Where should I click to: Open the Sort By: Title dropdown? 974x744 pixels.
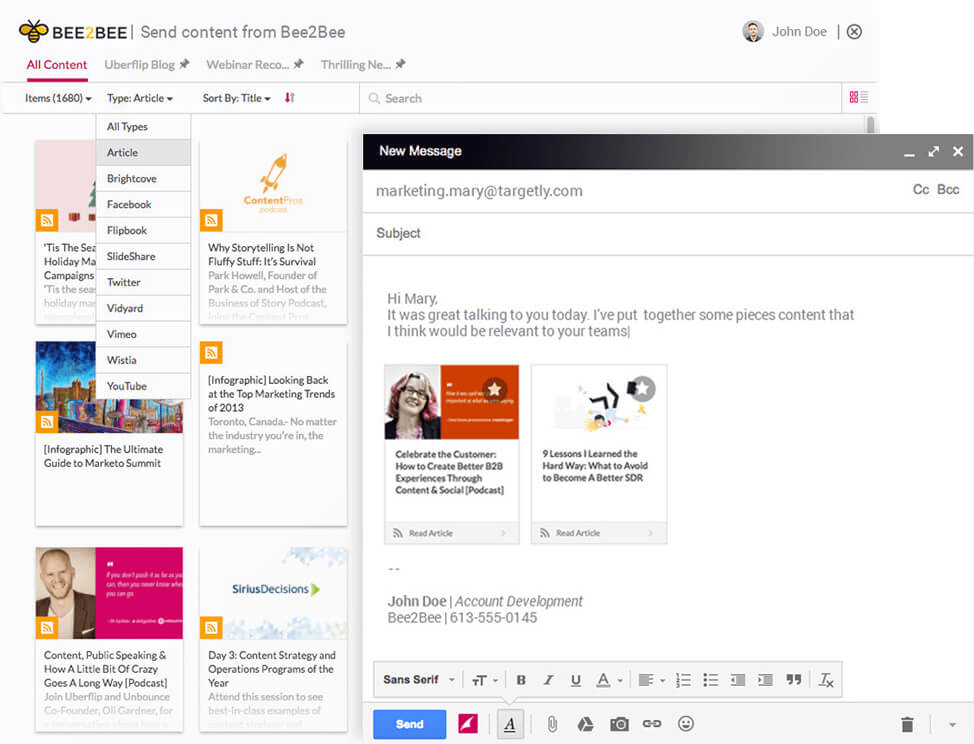[236, 98]
